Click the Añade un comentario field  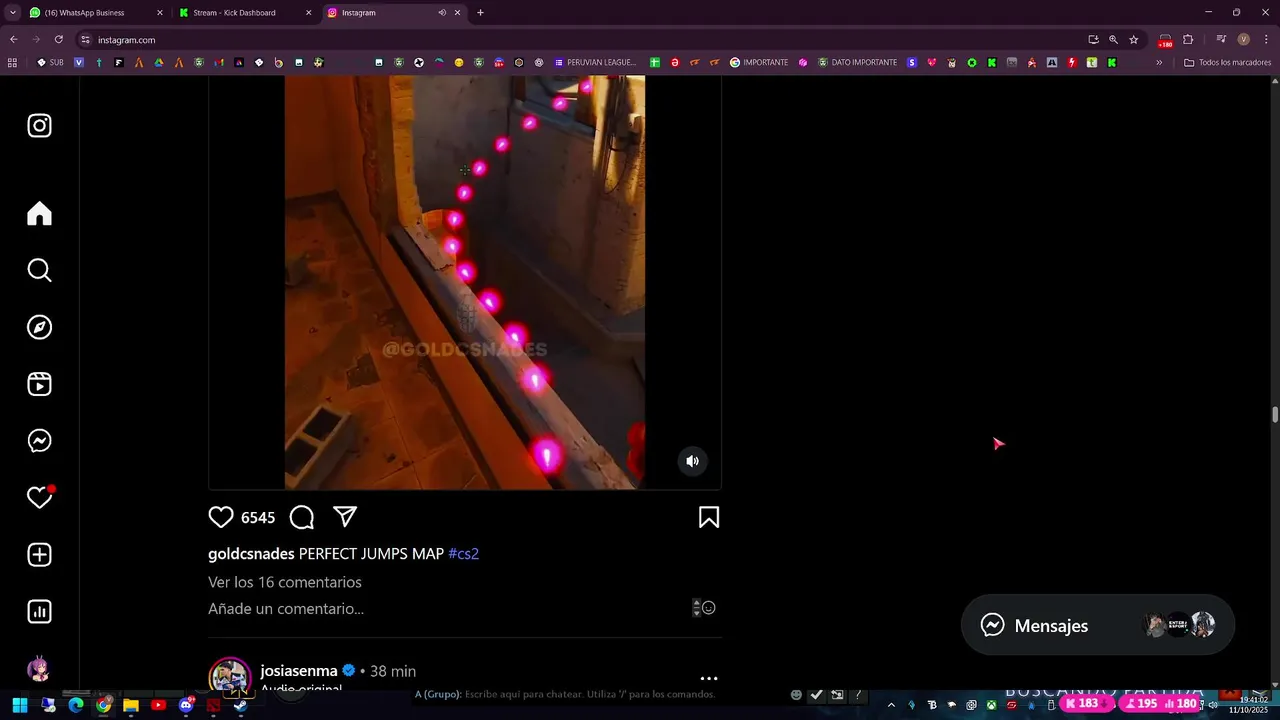tap(286, 609)
